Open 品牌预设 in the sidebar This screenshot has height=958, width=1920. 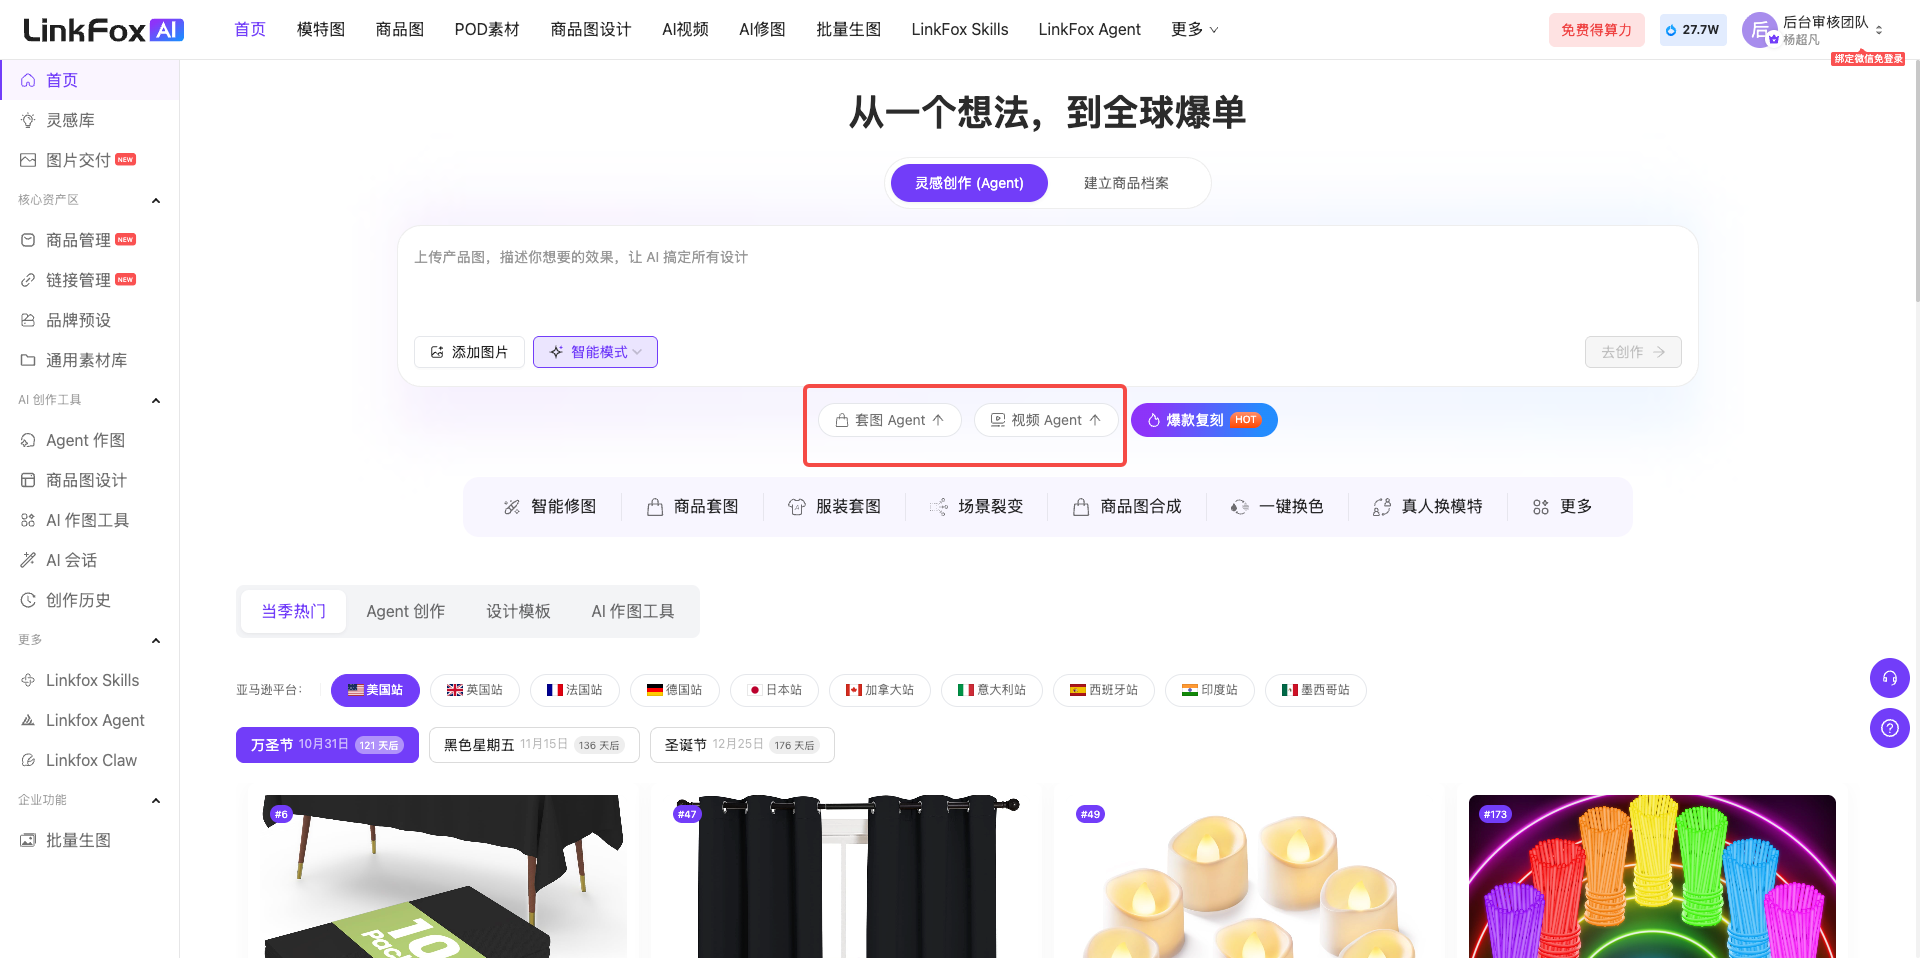pyautogui.click(x=90, y=320)
